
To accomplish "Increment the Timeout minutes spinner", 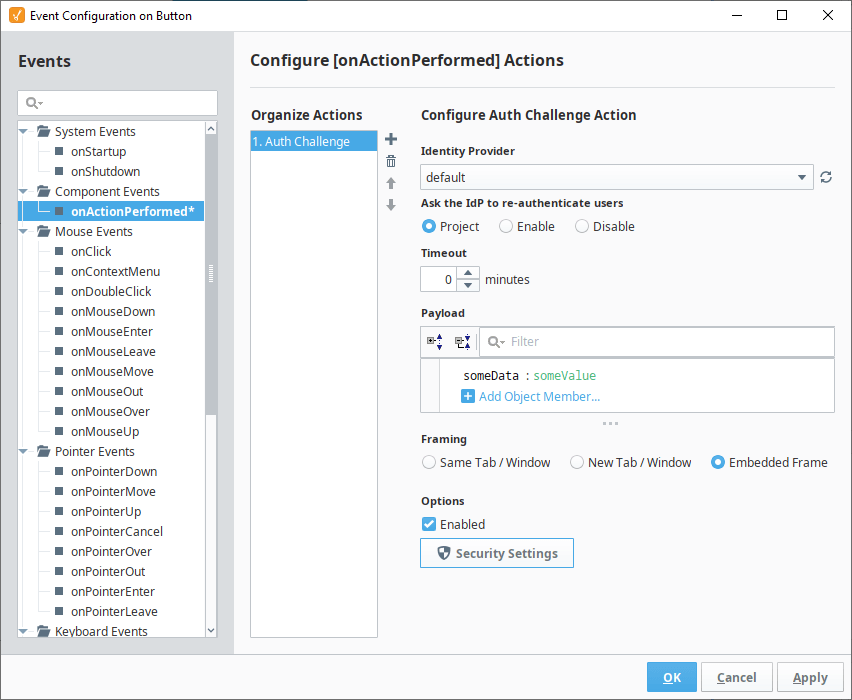I will click(x=466, y=273).
